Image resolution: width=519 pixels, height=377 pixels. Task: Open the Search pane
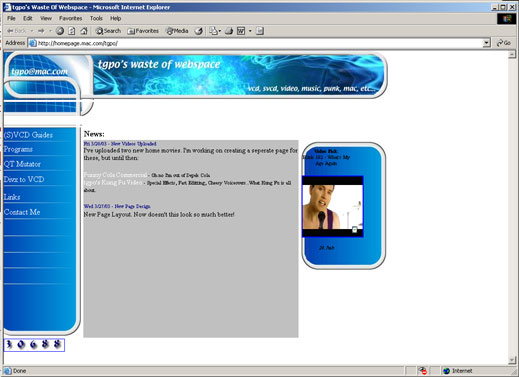pyautogui.click(x=108, y=31)
